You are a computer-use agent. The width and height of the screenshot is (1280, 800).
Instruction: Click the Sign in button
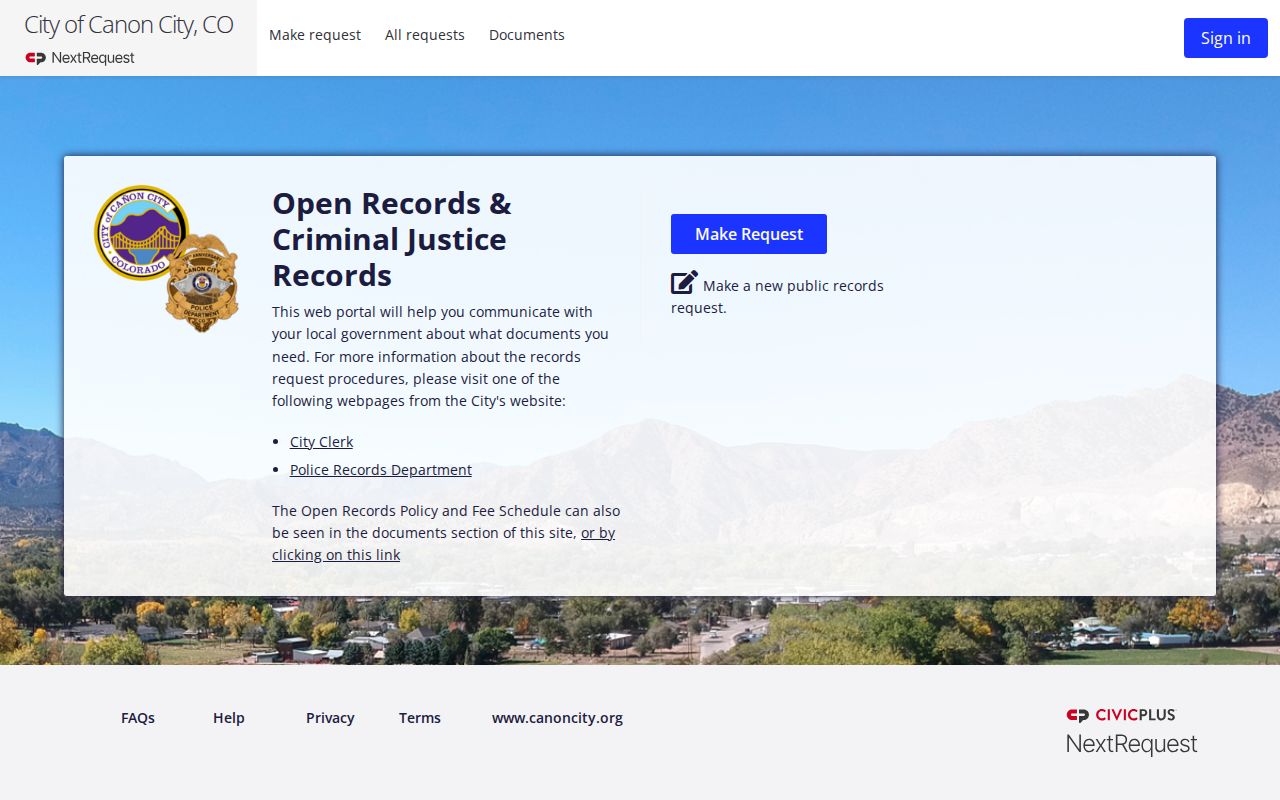pos(1226,38)
